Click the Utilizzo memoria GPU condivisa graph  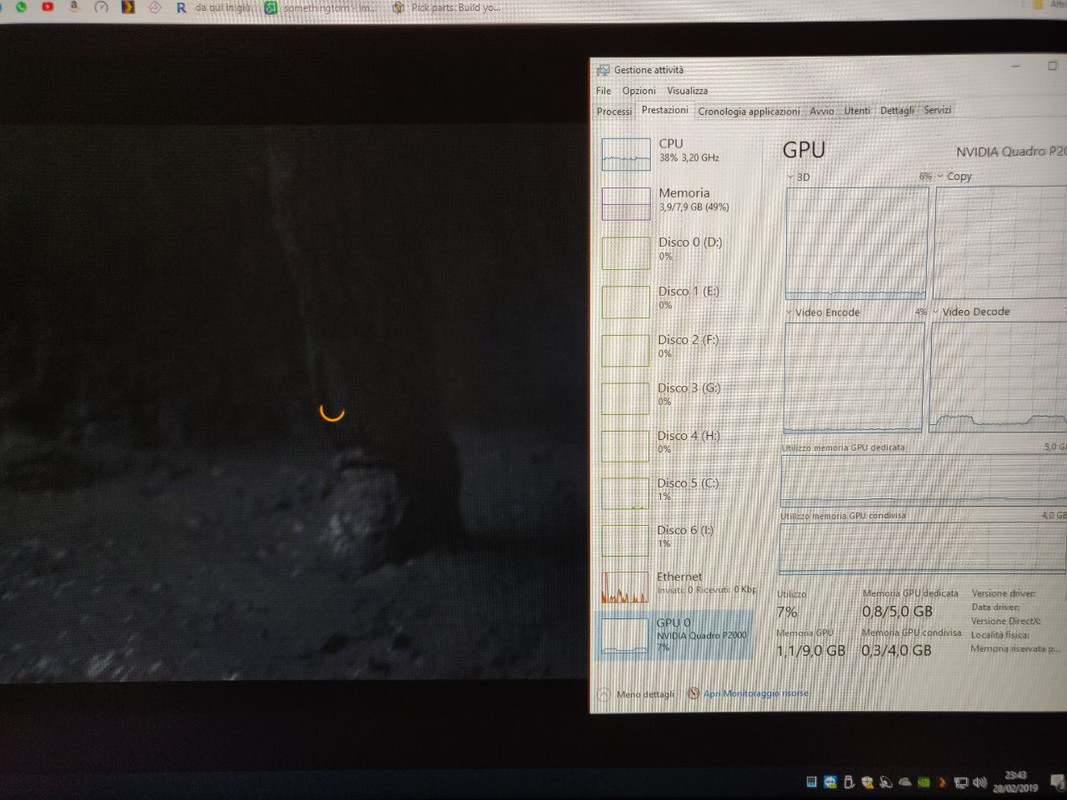(922, 548)
